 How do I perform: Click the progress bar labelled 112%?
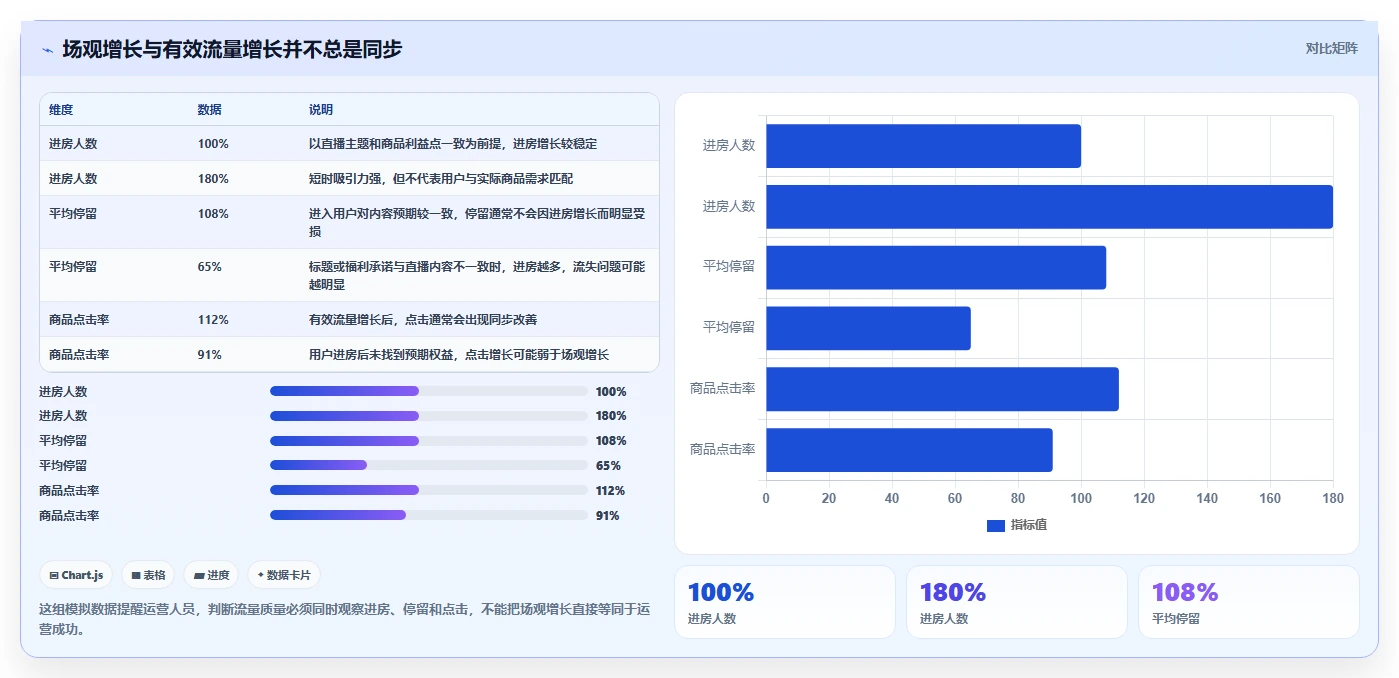pyautogui.click(x=428, y=490)
